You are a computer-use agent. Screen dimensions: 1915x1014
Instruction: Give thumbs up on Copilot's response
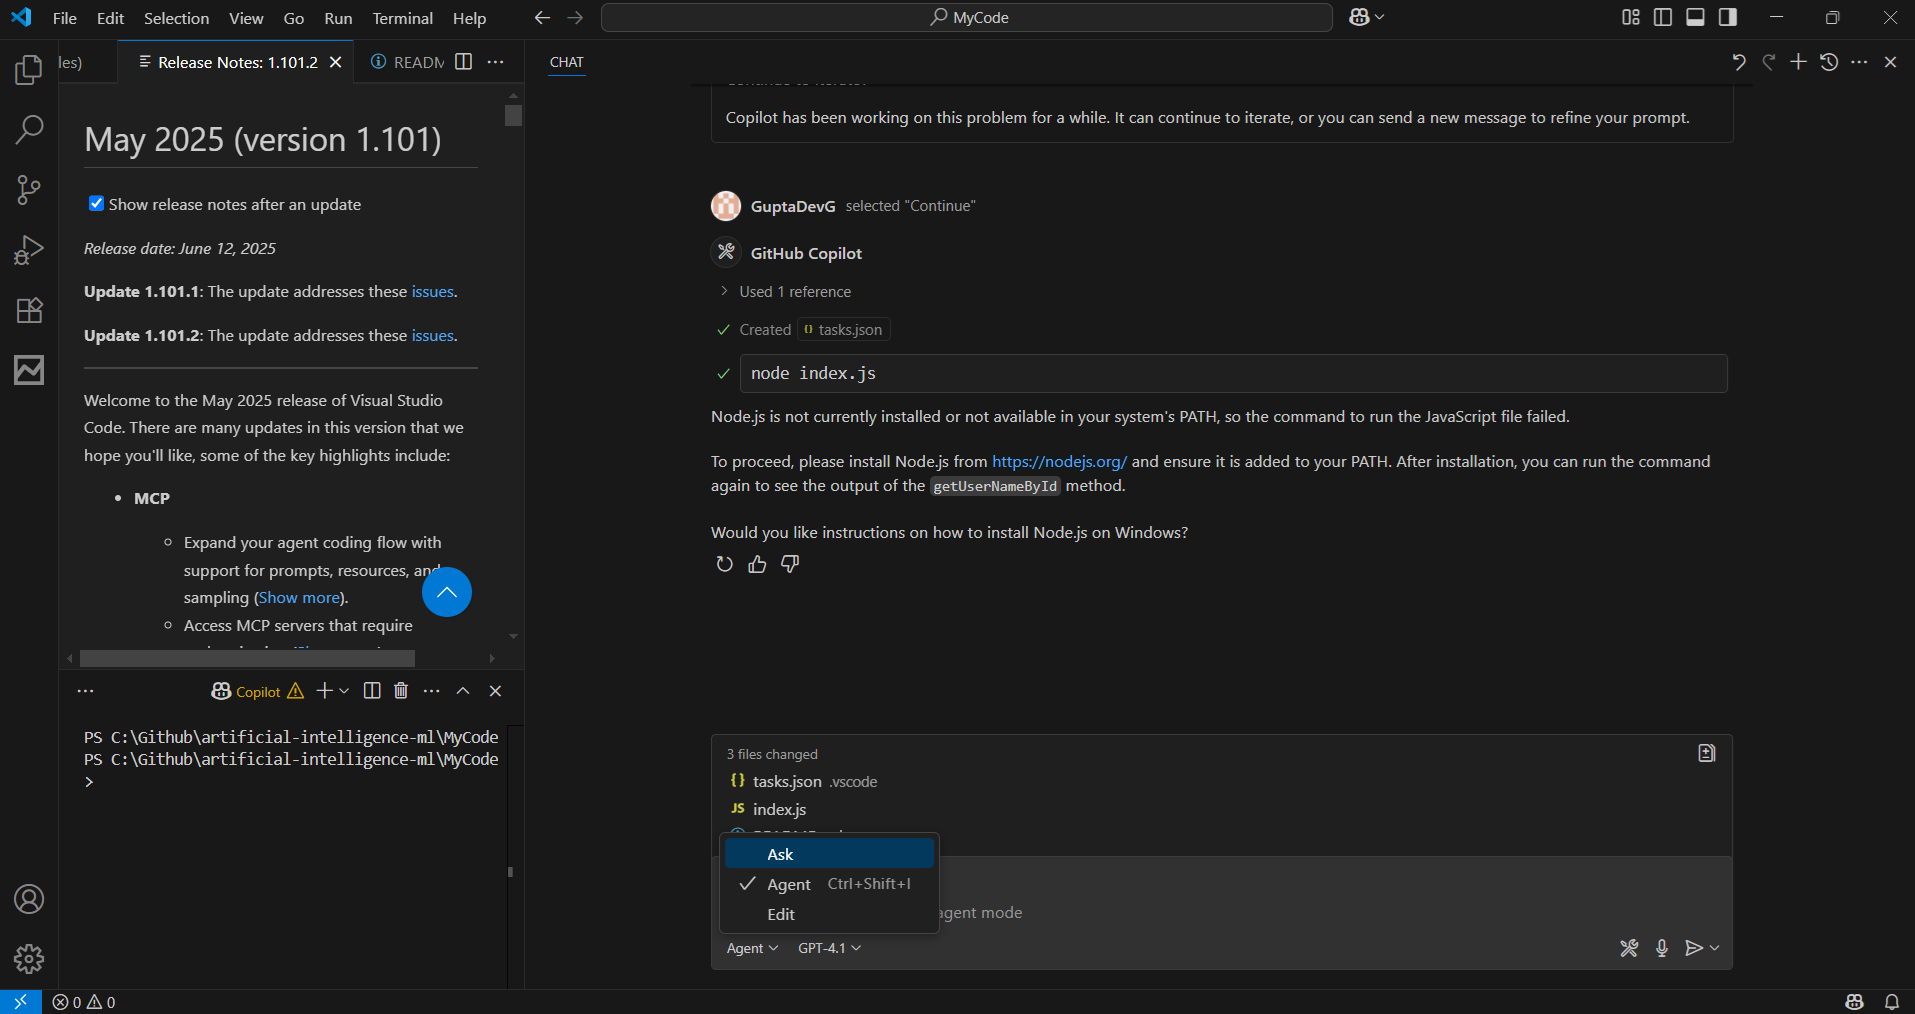(x=757, y=563)
